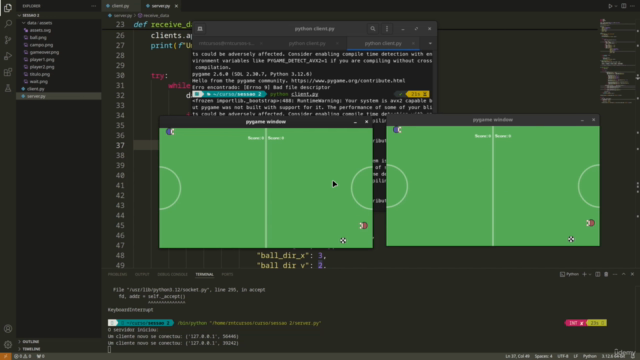Viewport: 640px width, 360px height.
Task: Open the Search view in activity bar
Action: point(8,24)
